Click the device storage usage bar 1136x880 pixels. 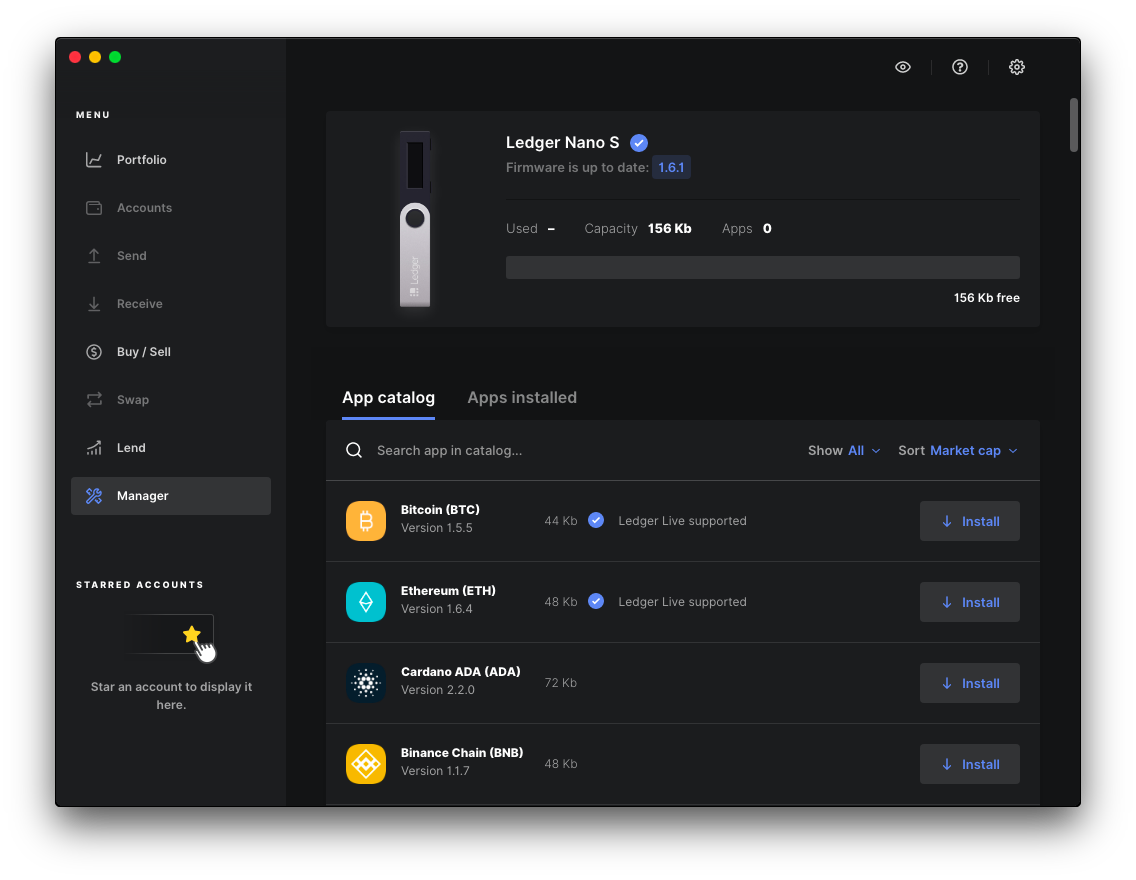pos(762,267)
